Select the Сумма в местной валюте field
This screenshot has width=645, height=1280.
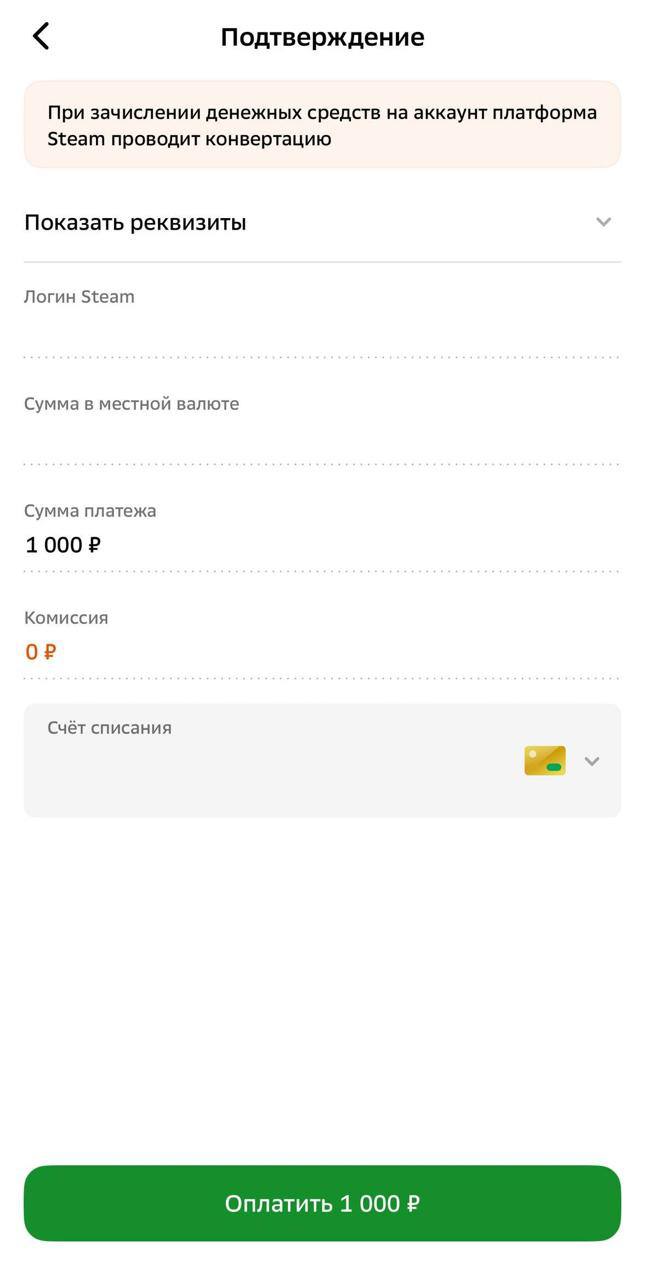(322, 439)
